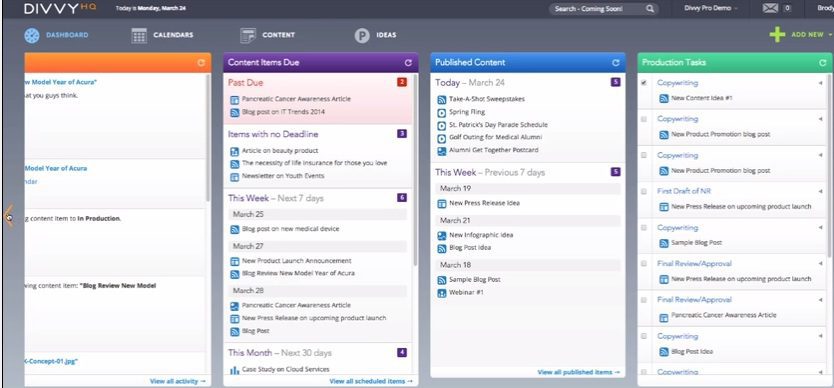834x388 pixels.
Task: Refresh the Content Items Due panel
Action: (408, 63)
